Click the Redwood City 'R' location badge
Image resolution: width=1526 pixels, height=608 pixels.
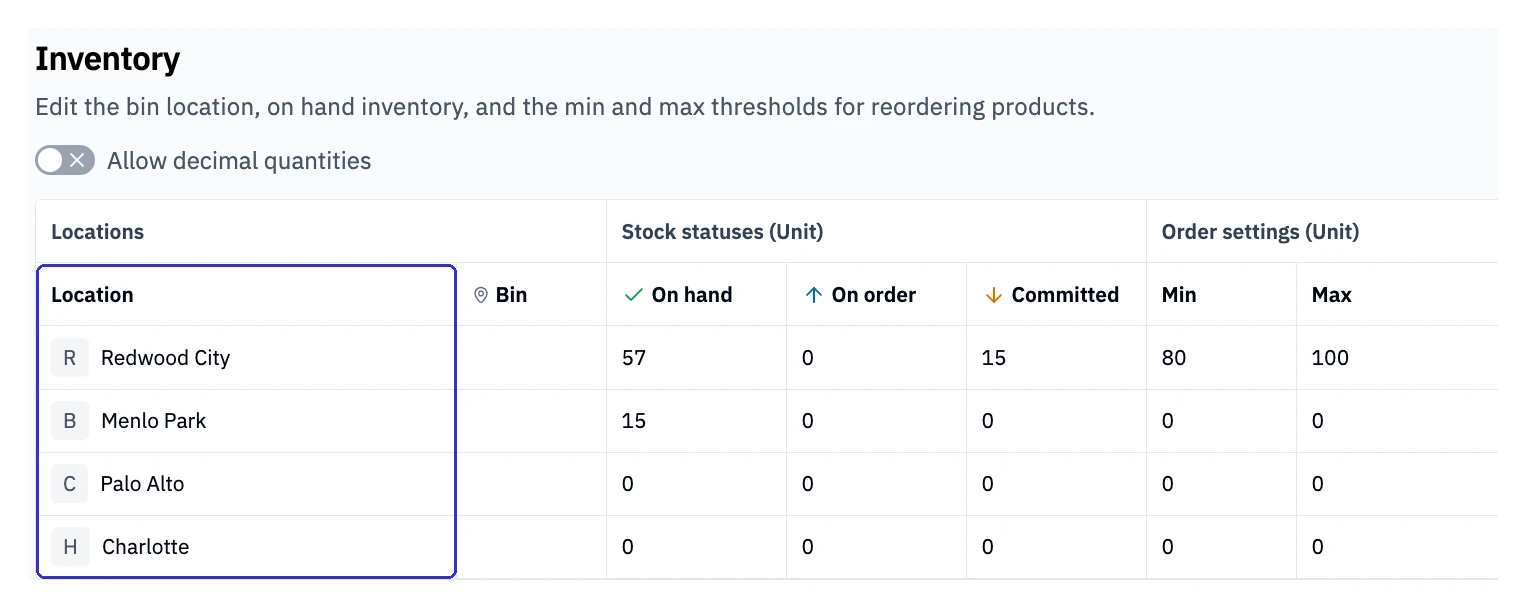pos(70,358)
